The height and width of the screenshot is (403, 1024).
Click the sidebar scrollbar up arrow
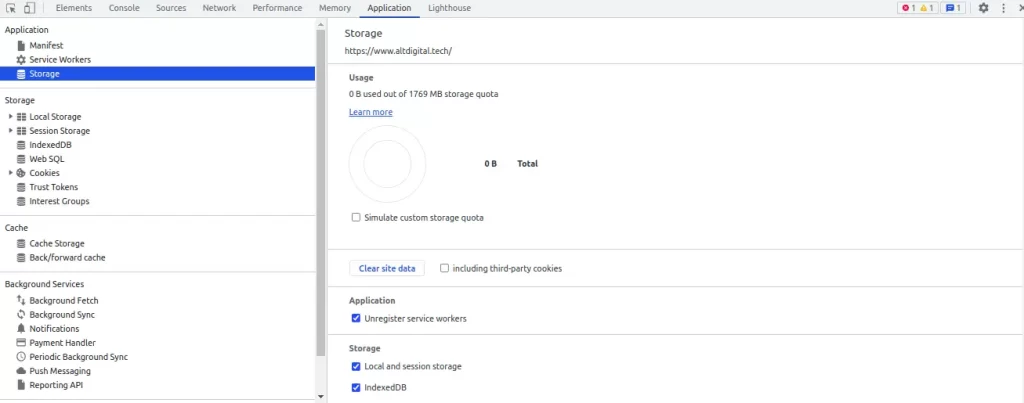pos(320,24)
